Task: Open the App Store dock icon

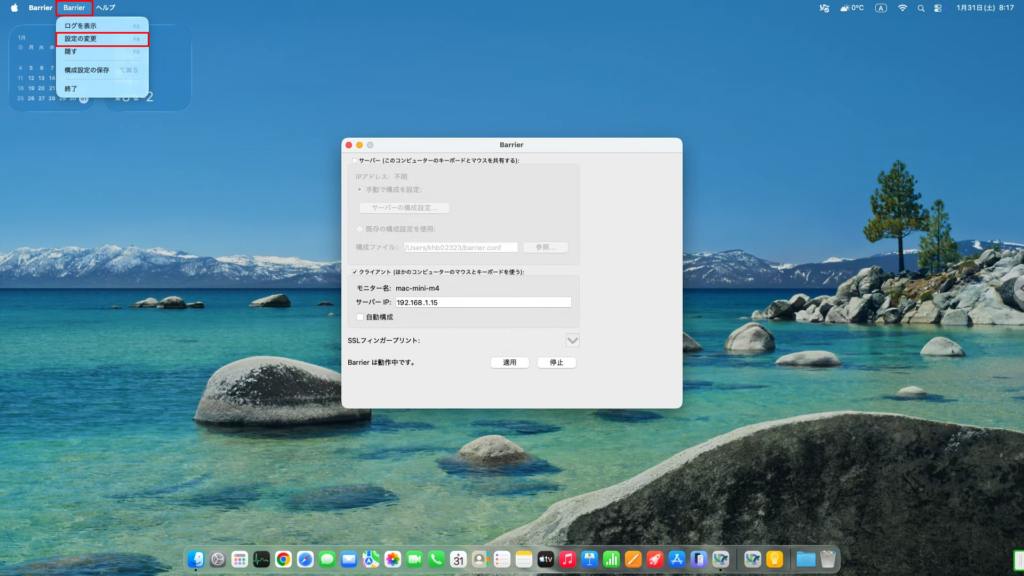Action: (x=677, y=560)
